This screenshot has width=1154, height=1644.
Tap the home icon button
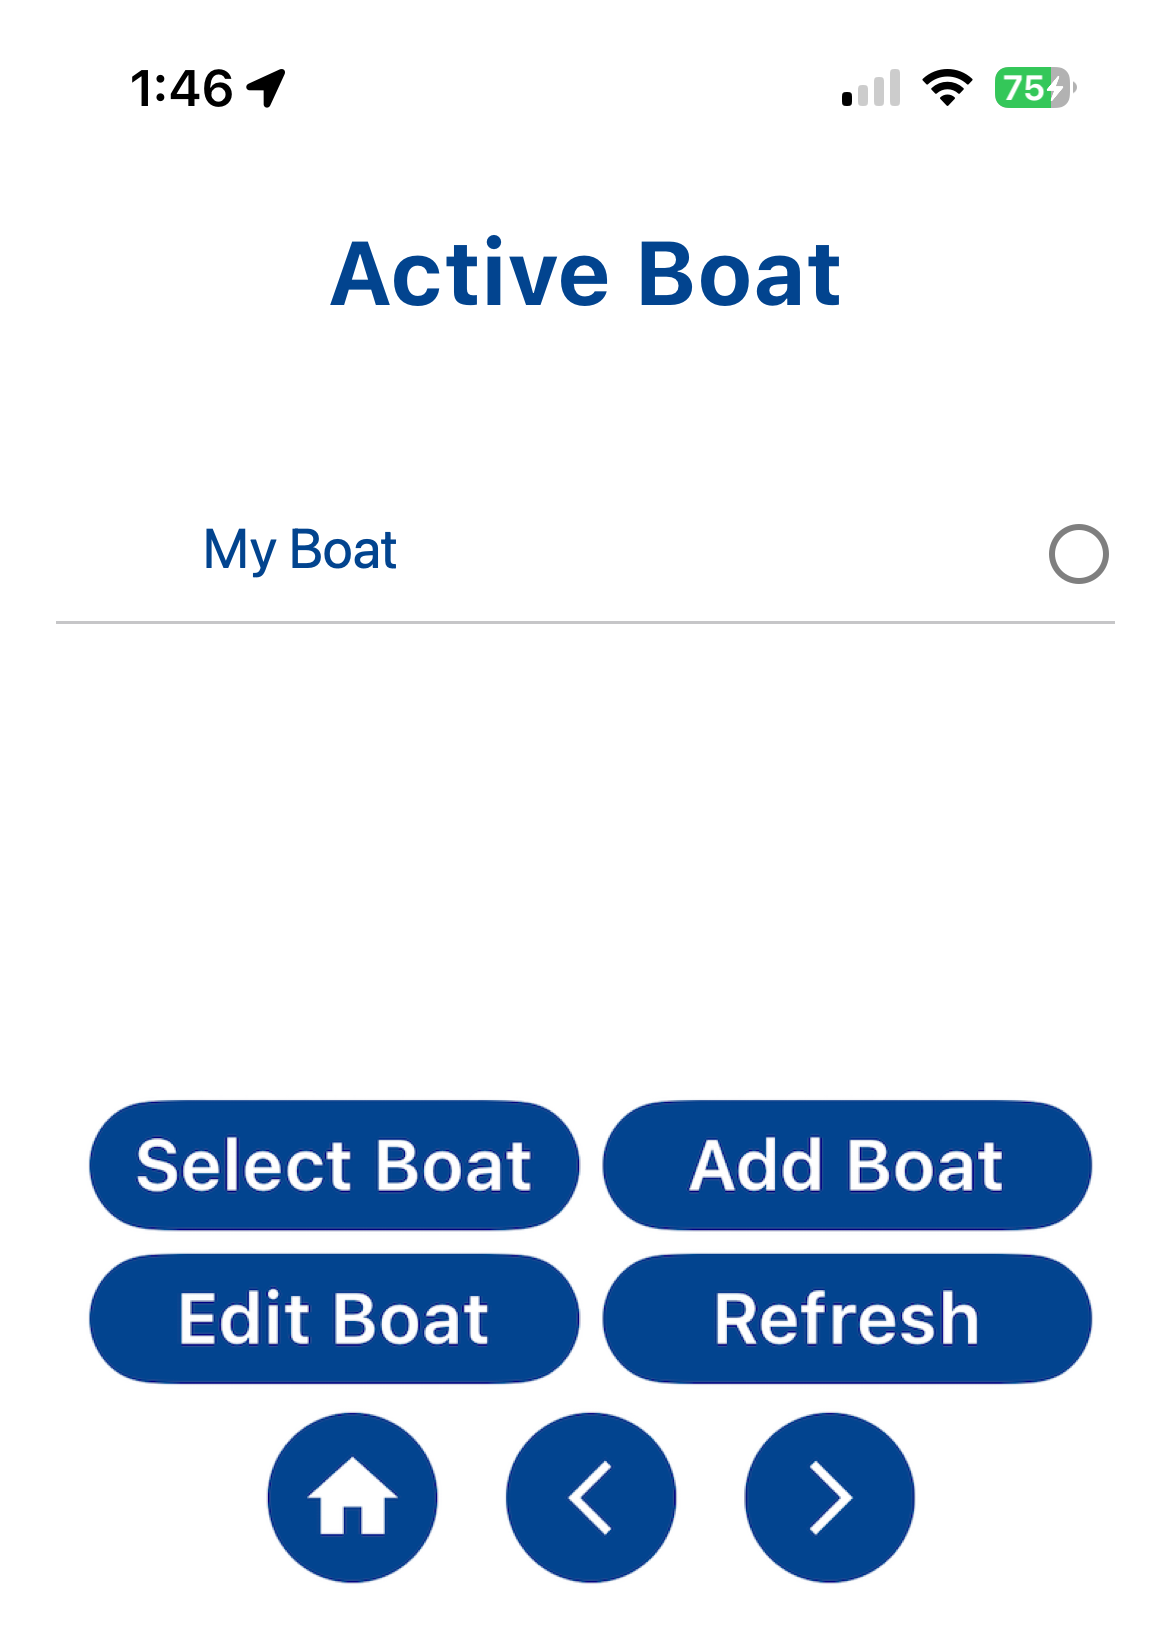(352, 1497)
